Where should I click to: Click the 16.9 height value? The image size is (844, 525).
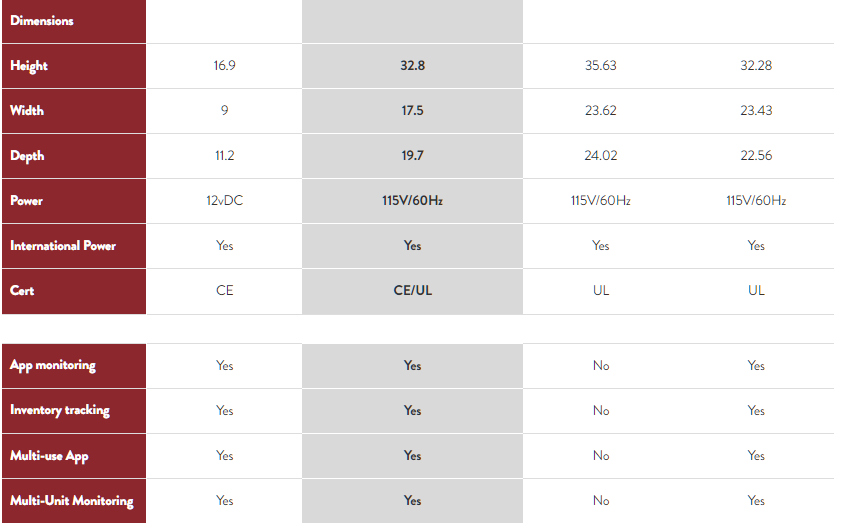[224, 66]
